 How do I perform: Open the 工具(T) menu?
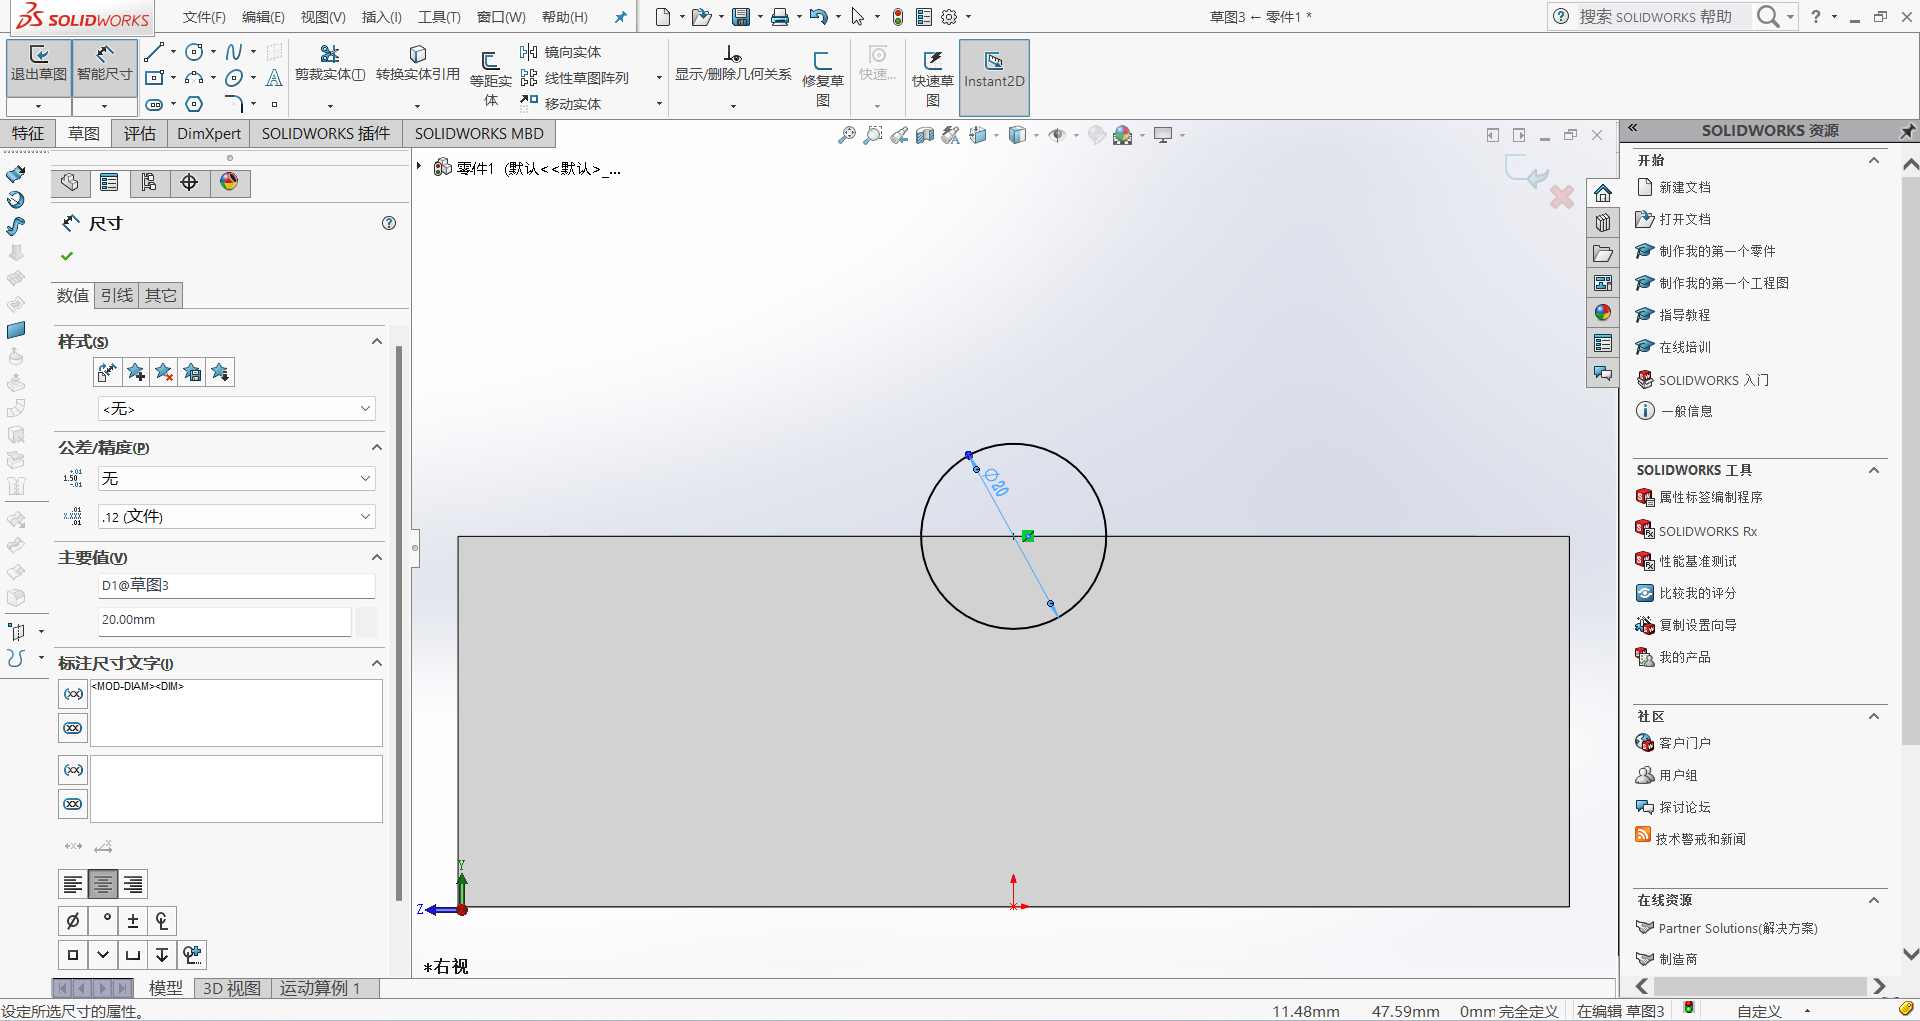click(439, 17)
